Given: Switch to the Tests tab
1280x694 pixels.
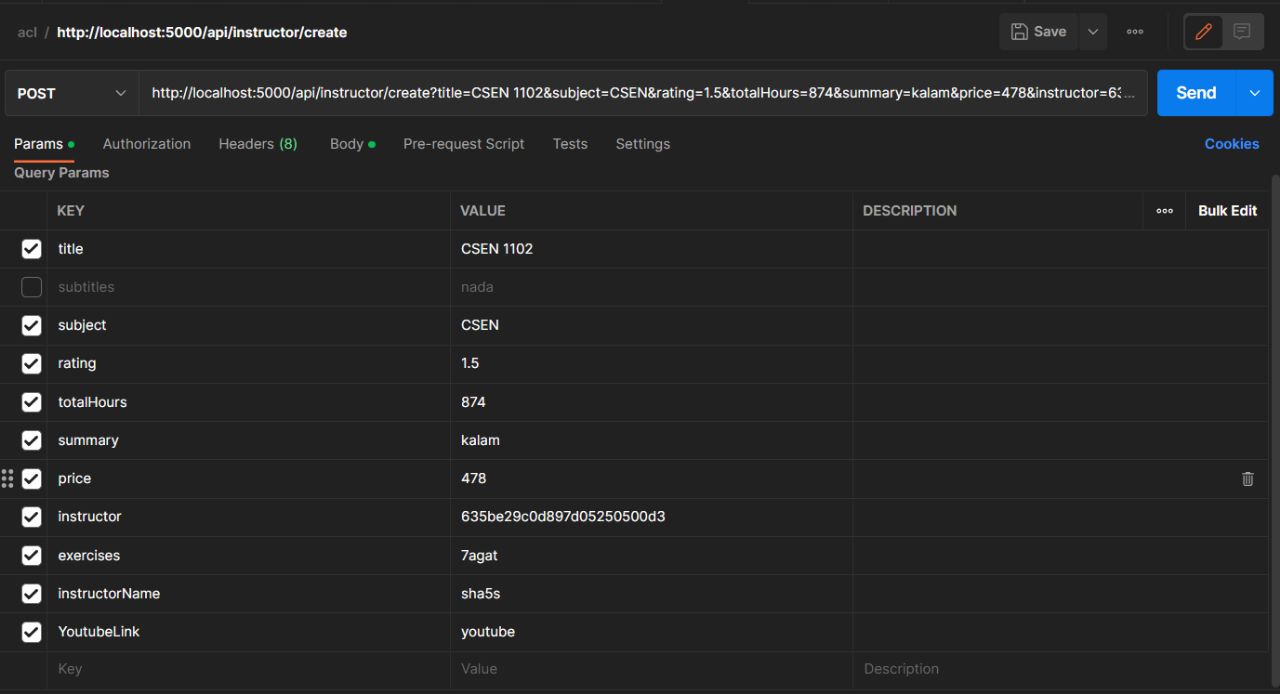Looking at the screenshot, I should 569,144.
